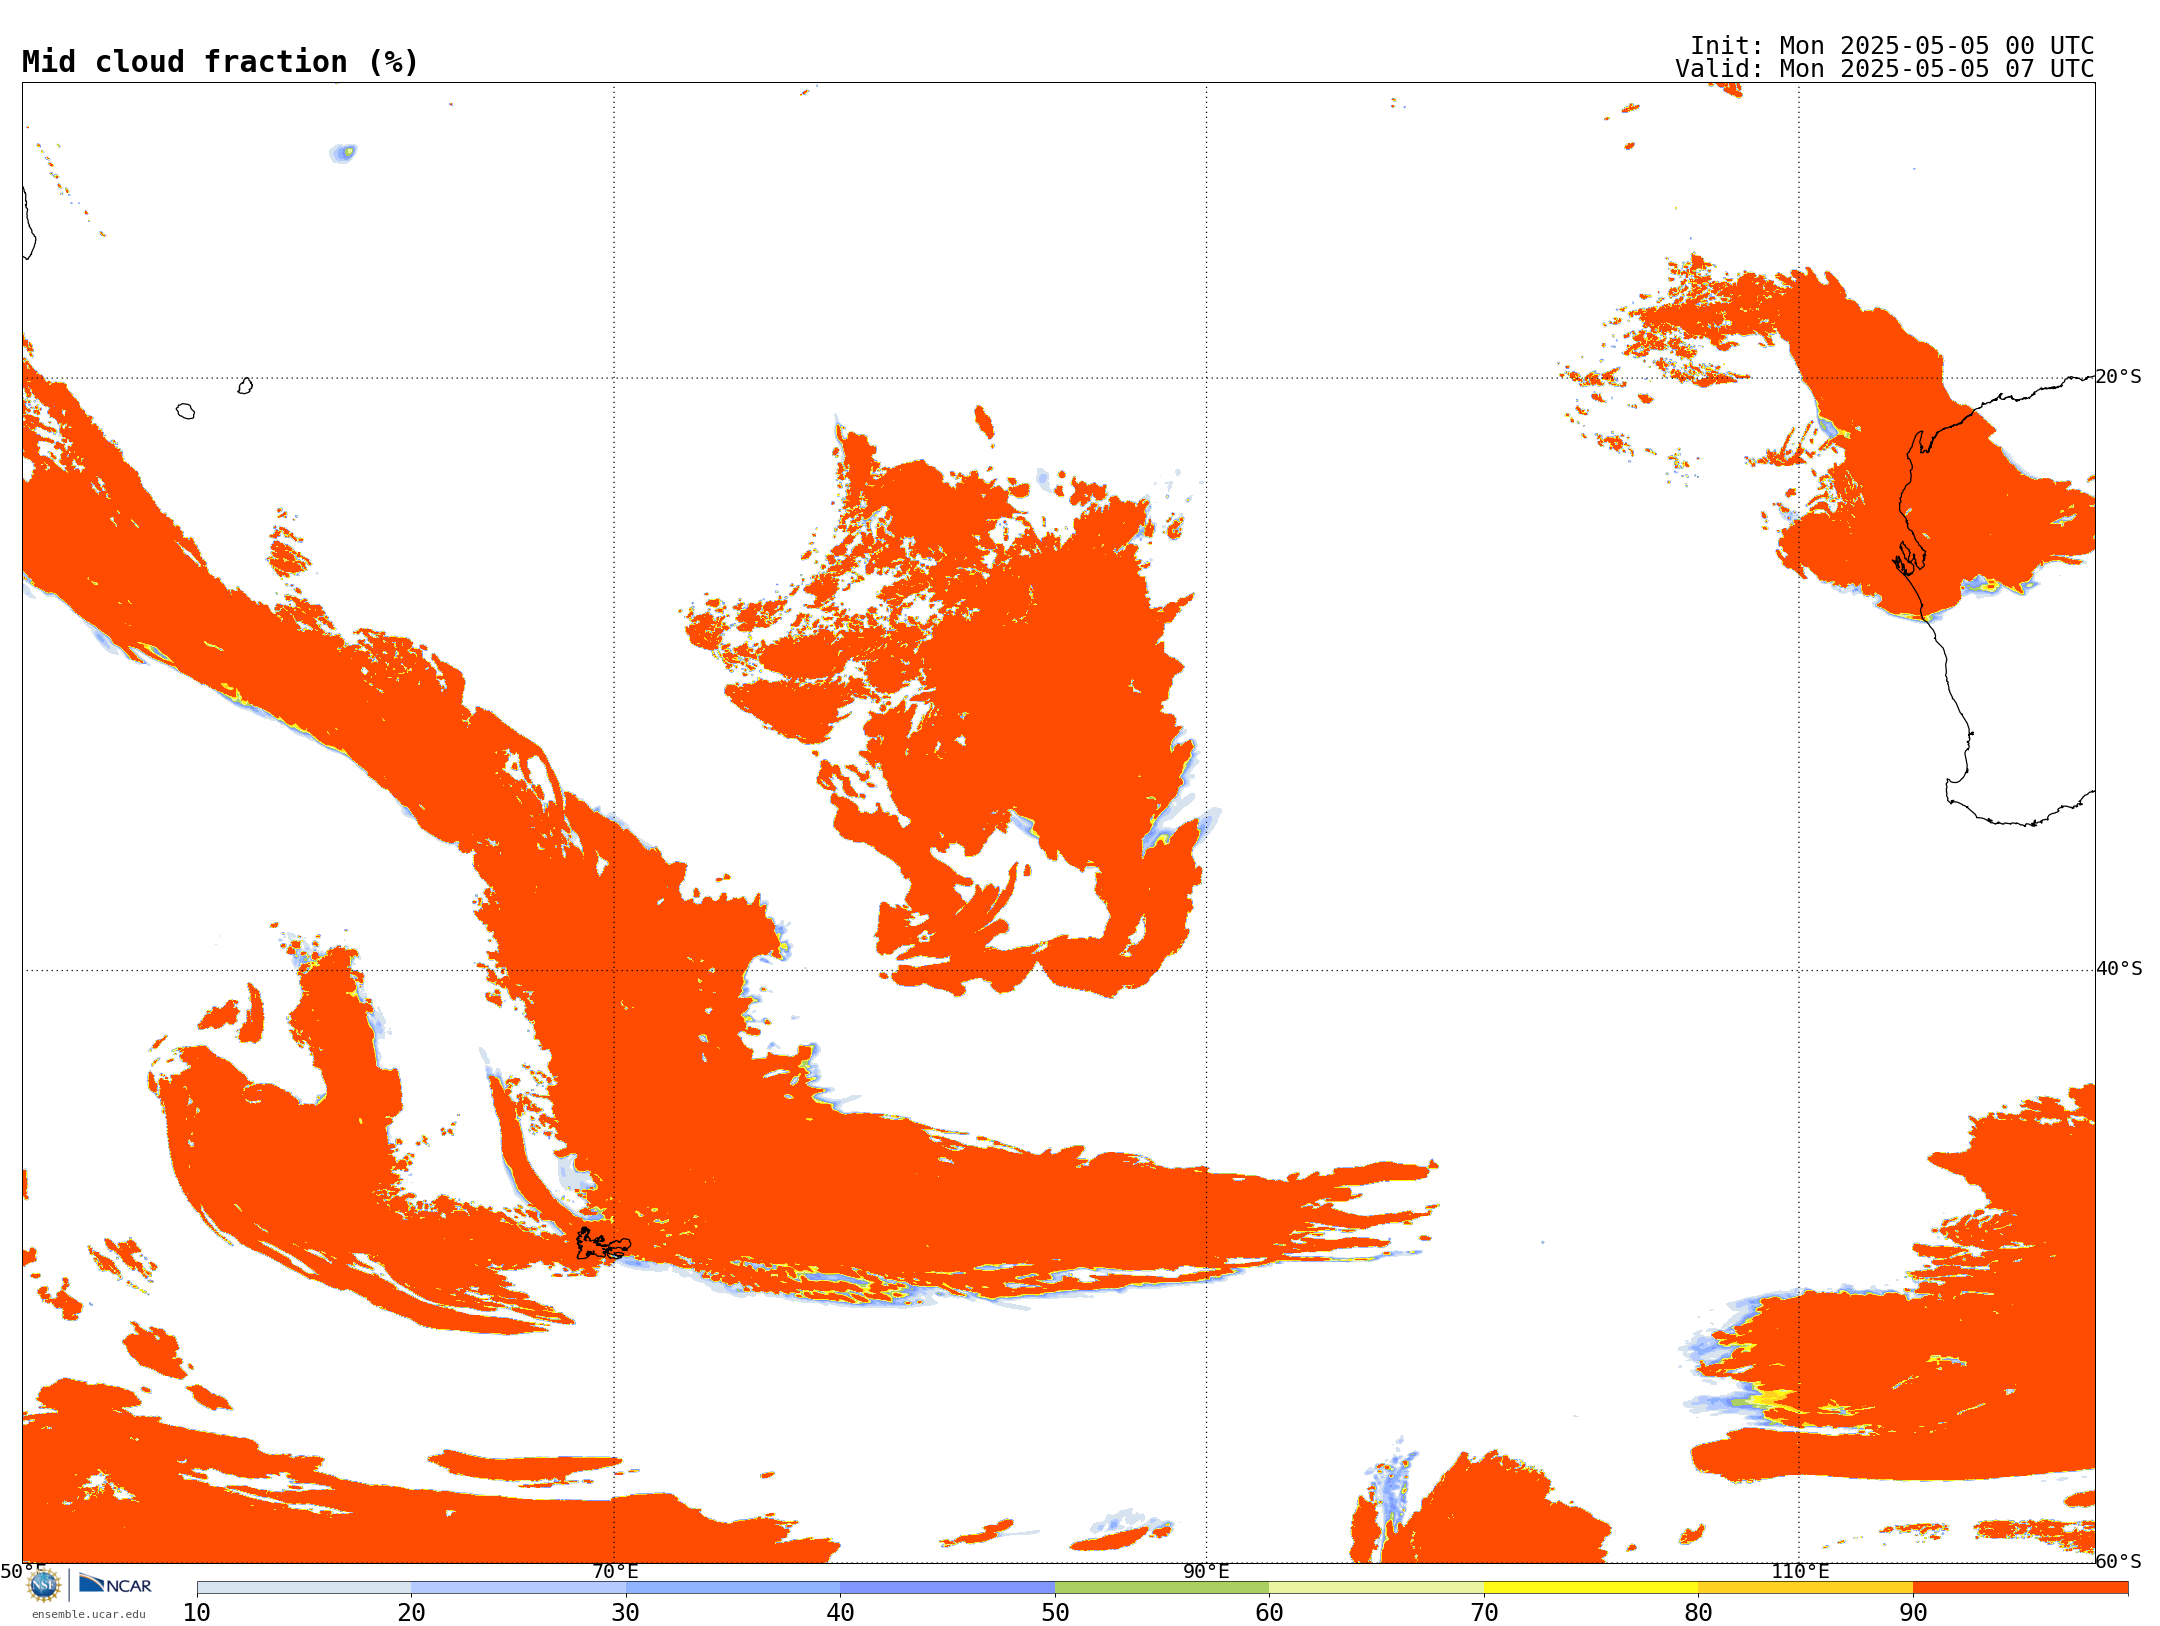Pick the 40–50 periwinkle colorbar segment
This screenshot has height=1626, width=2160.
pos(947,1588)
